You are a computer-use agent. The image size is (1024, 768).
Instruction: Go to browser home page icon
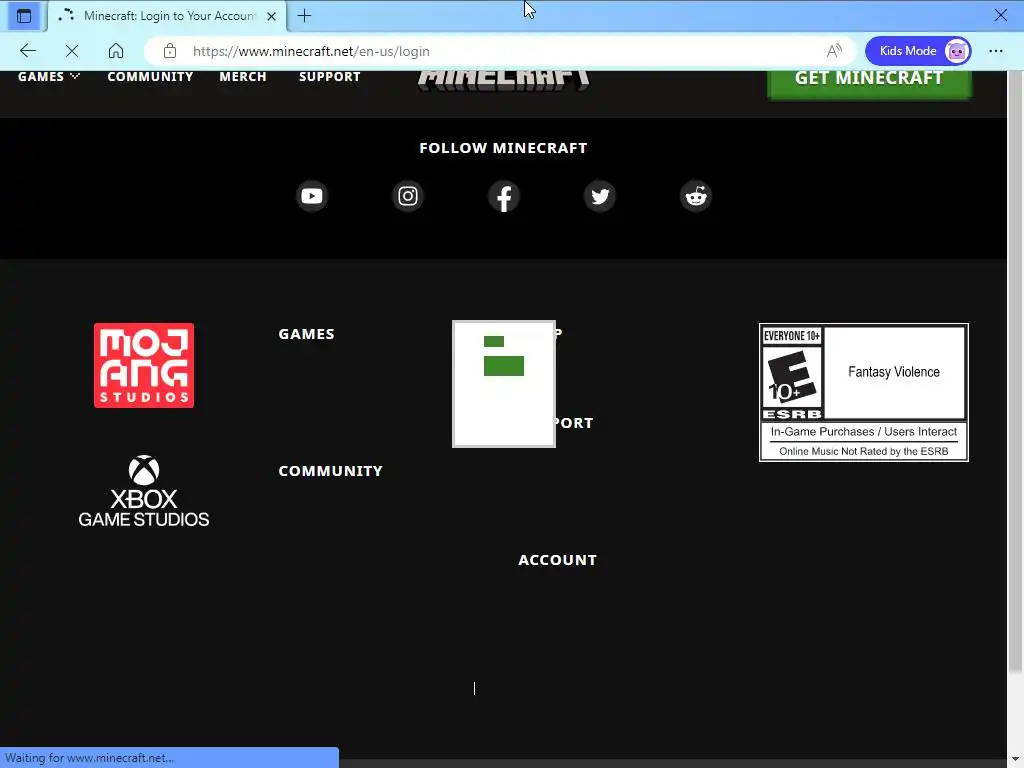[116, 51]
